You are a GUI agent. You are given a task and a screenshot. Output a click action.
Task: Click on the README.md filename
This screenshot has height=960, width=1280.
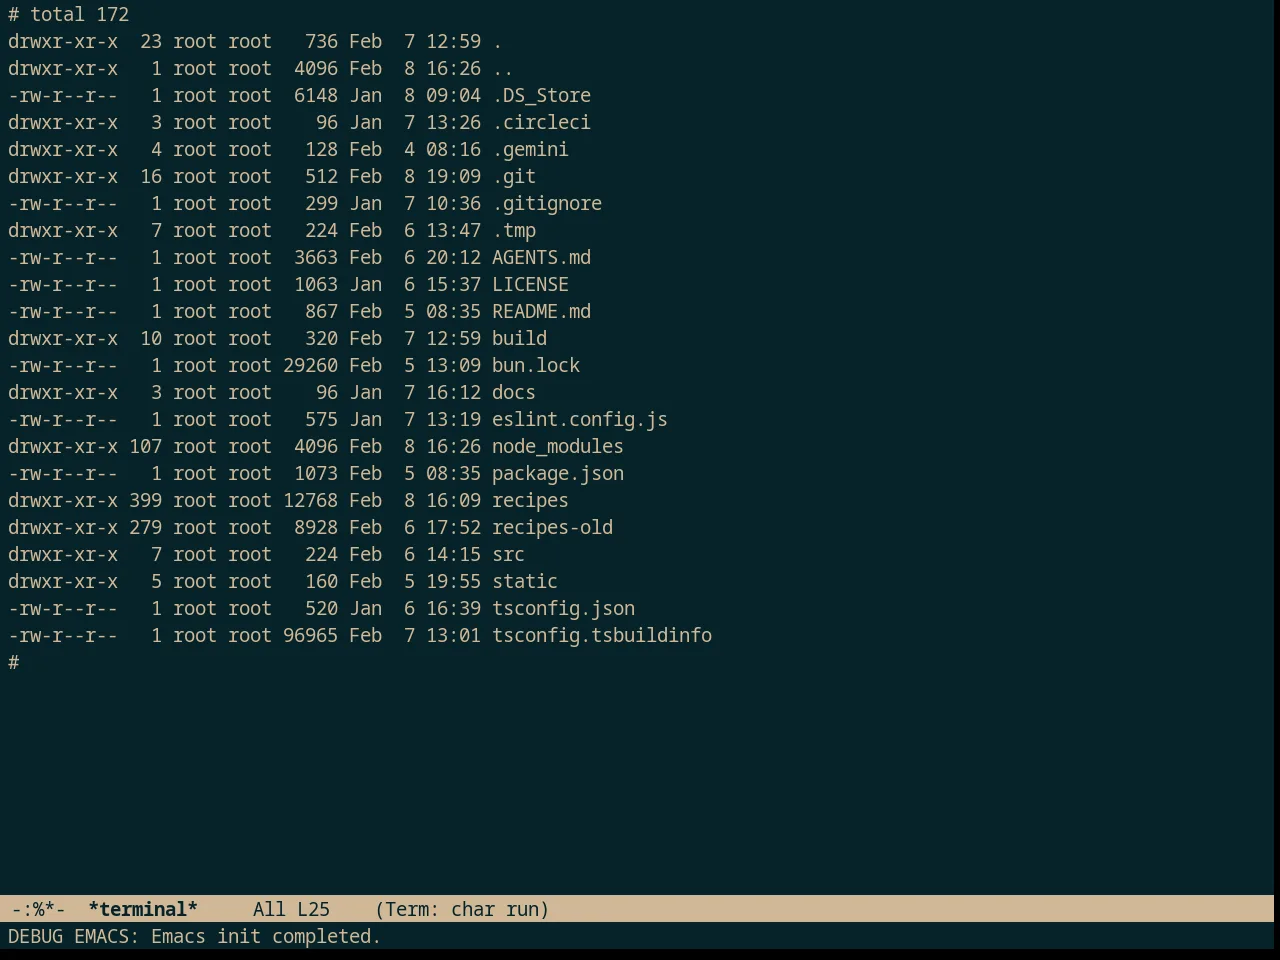(541, 311)
